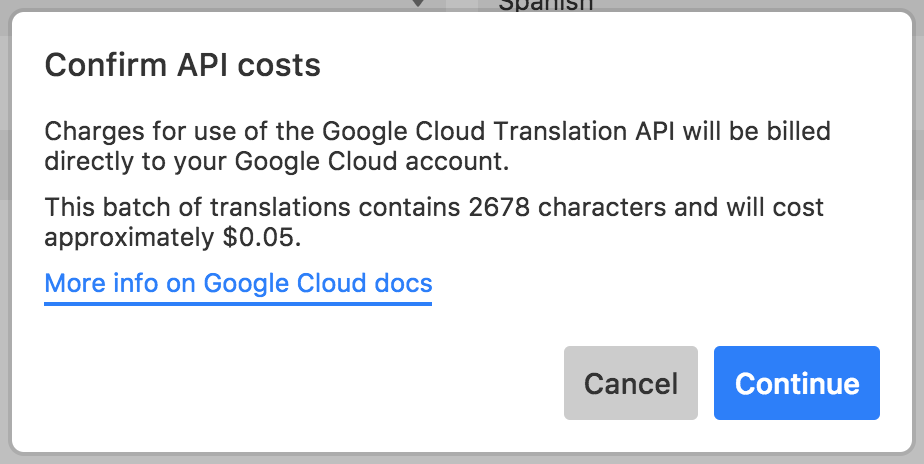
Task: Click the word "costs" in the heading
Action: 279,65
